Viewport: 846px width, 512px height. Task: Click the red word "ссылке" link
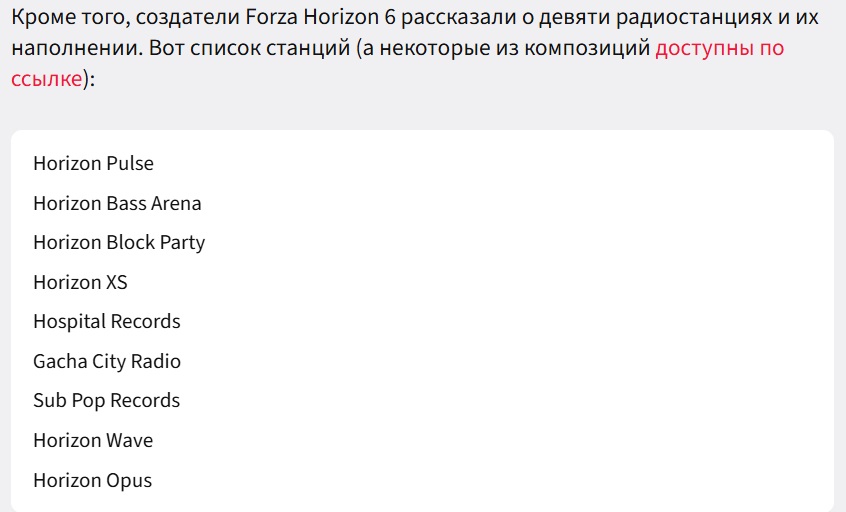46,79
